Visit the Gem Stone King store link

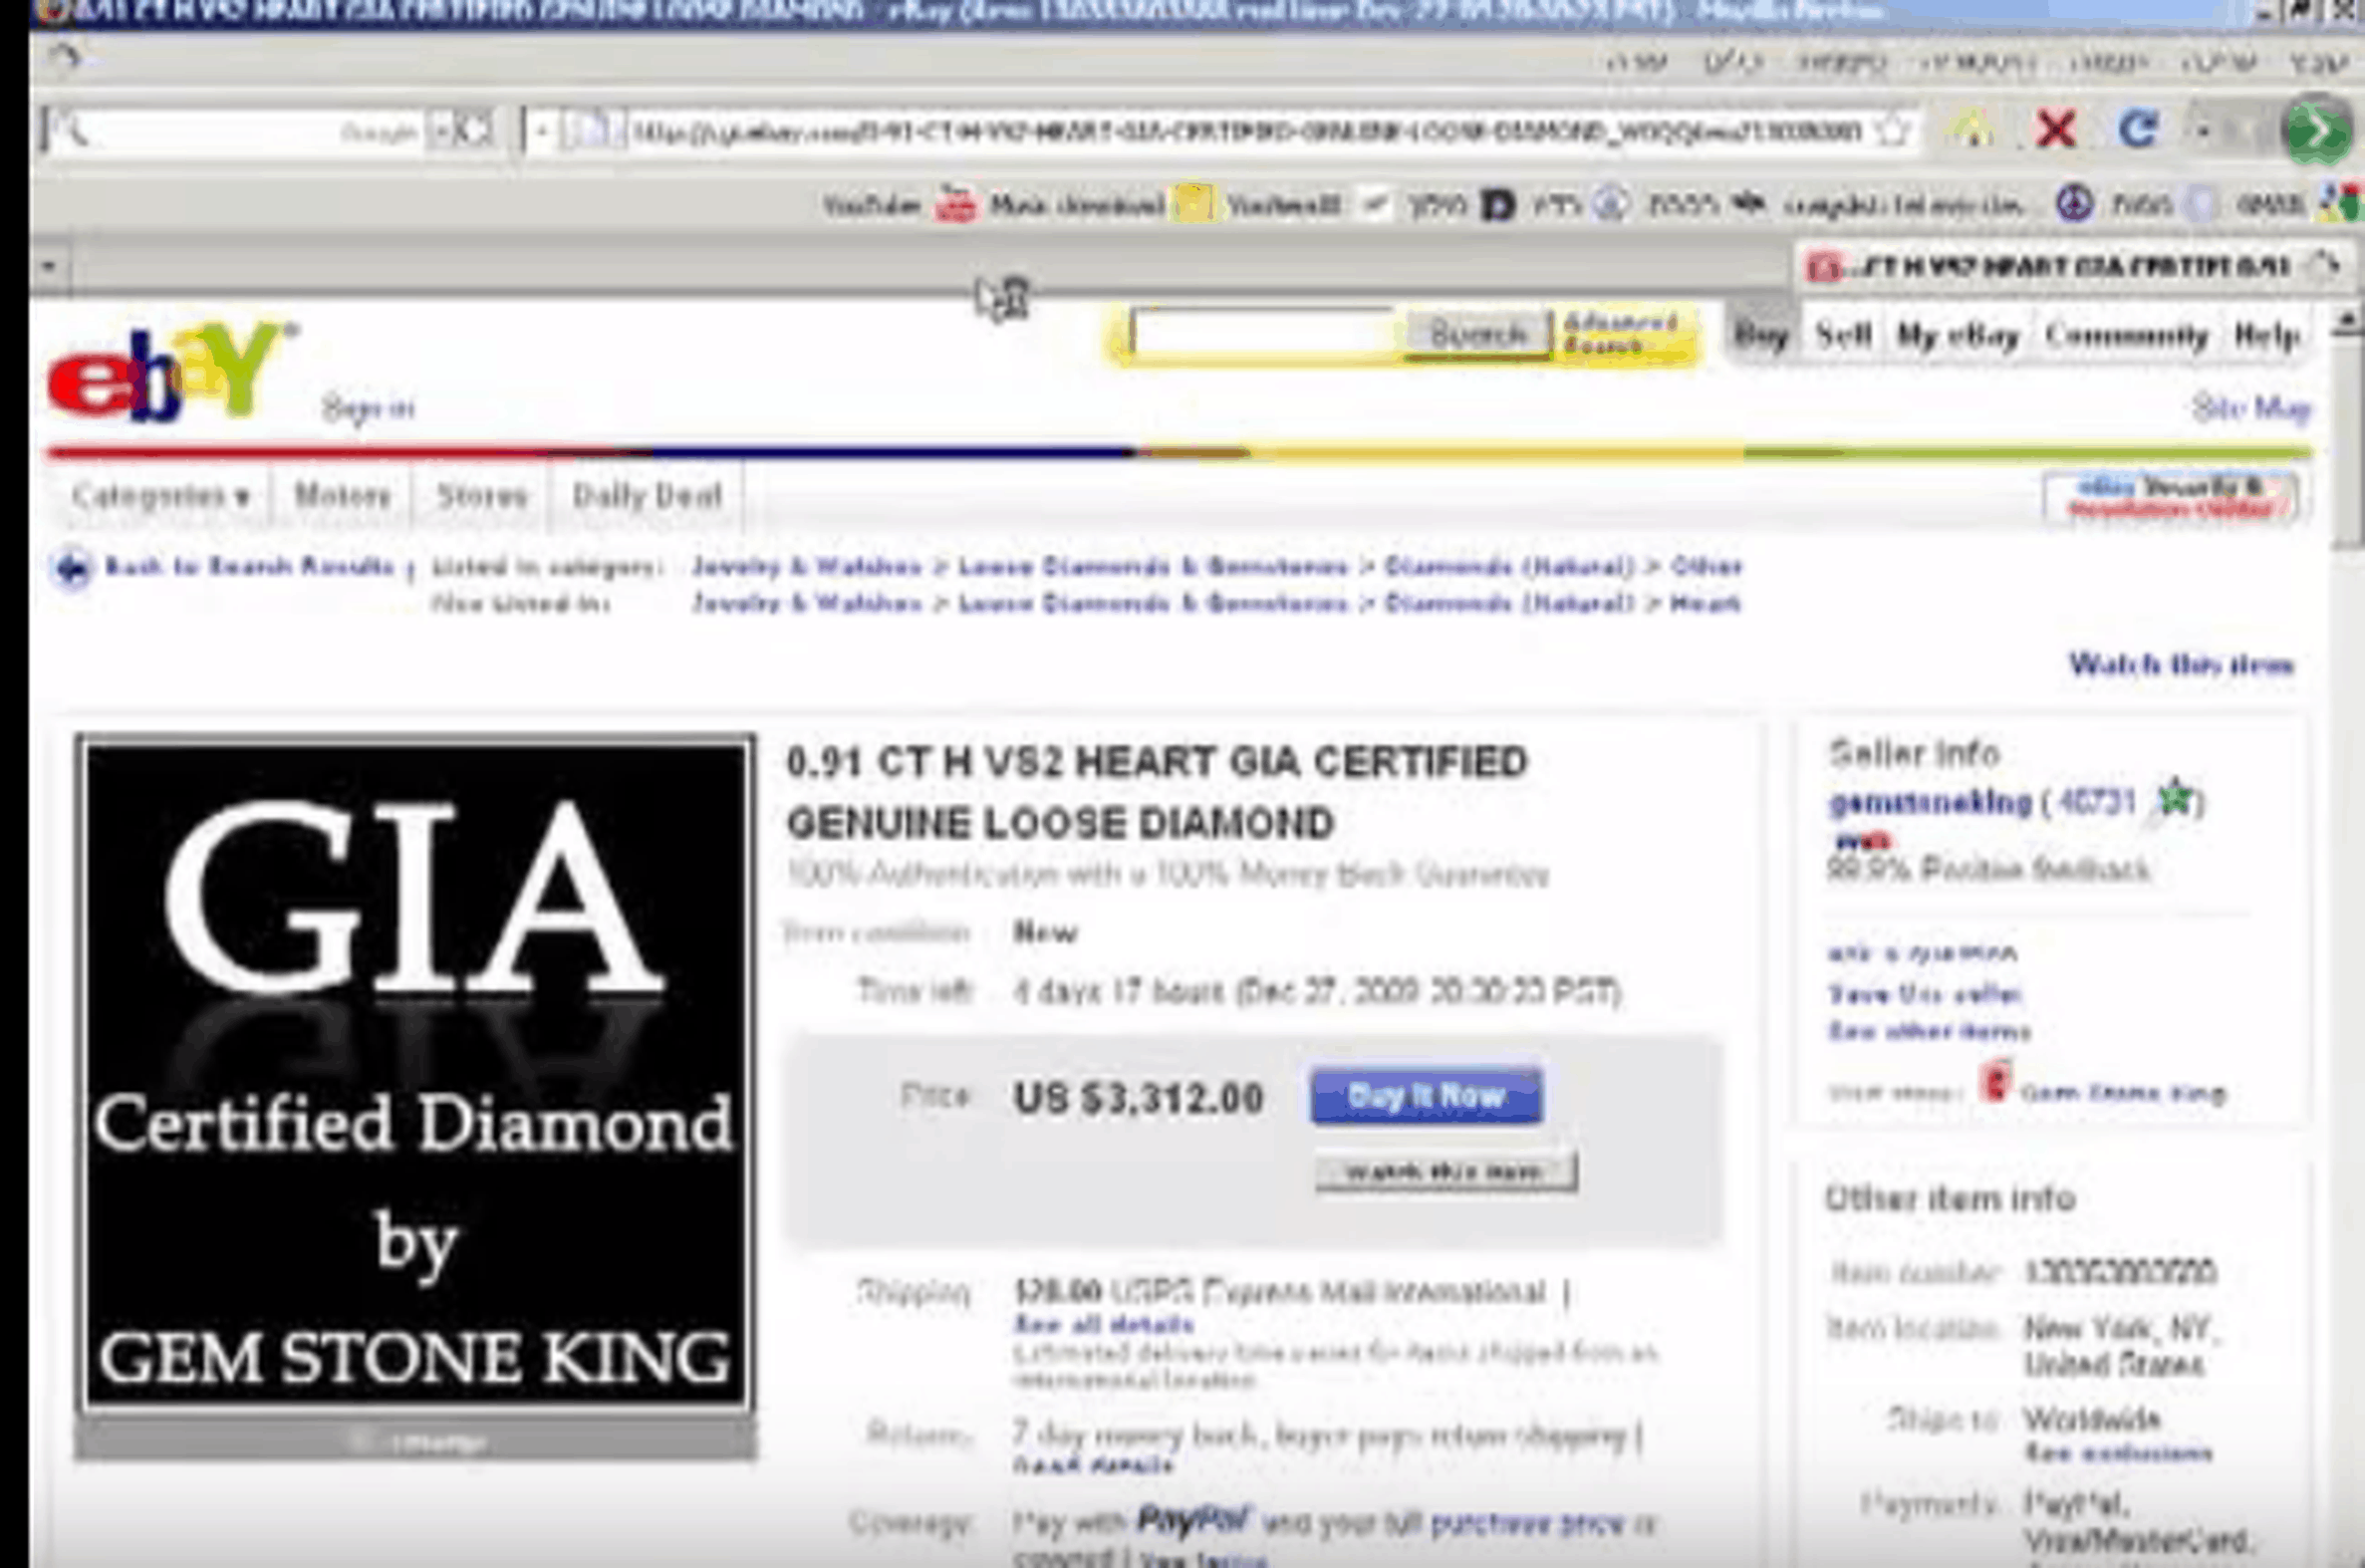pos(2123,1093)
